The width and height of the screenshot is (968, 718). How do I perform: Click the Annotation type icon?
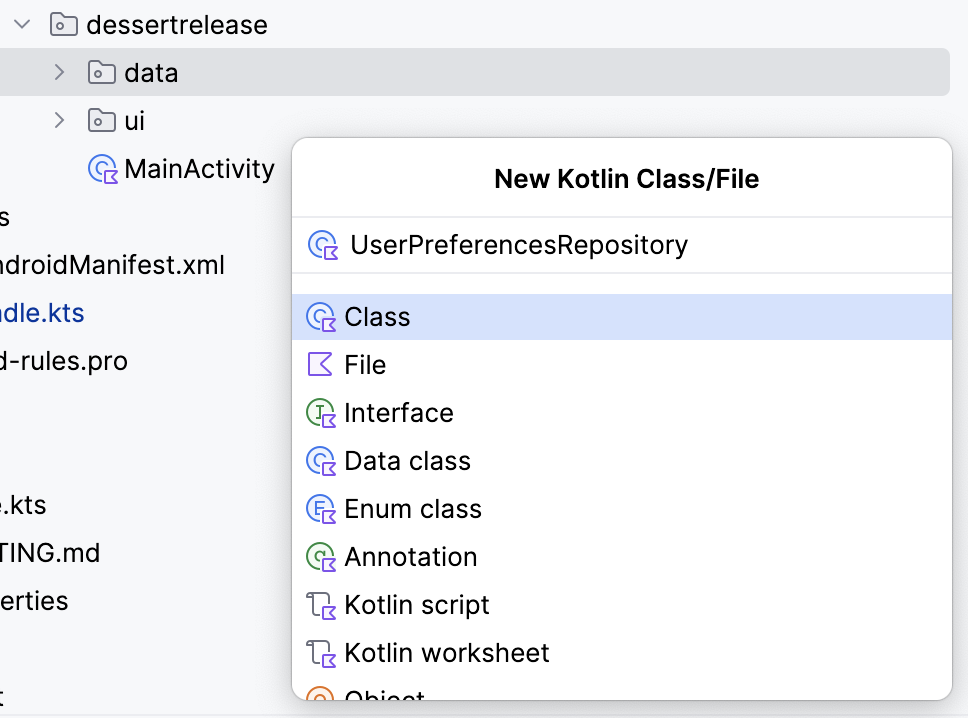point(320,557)
